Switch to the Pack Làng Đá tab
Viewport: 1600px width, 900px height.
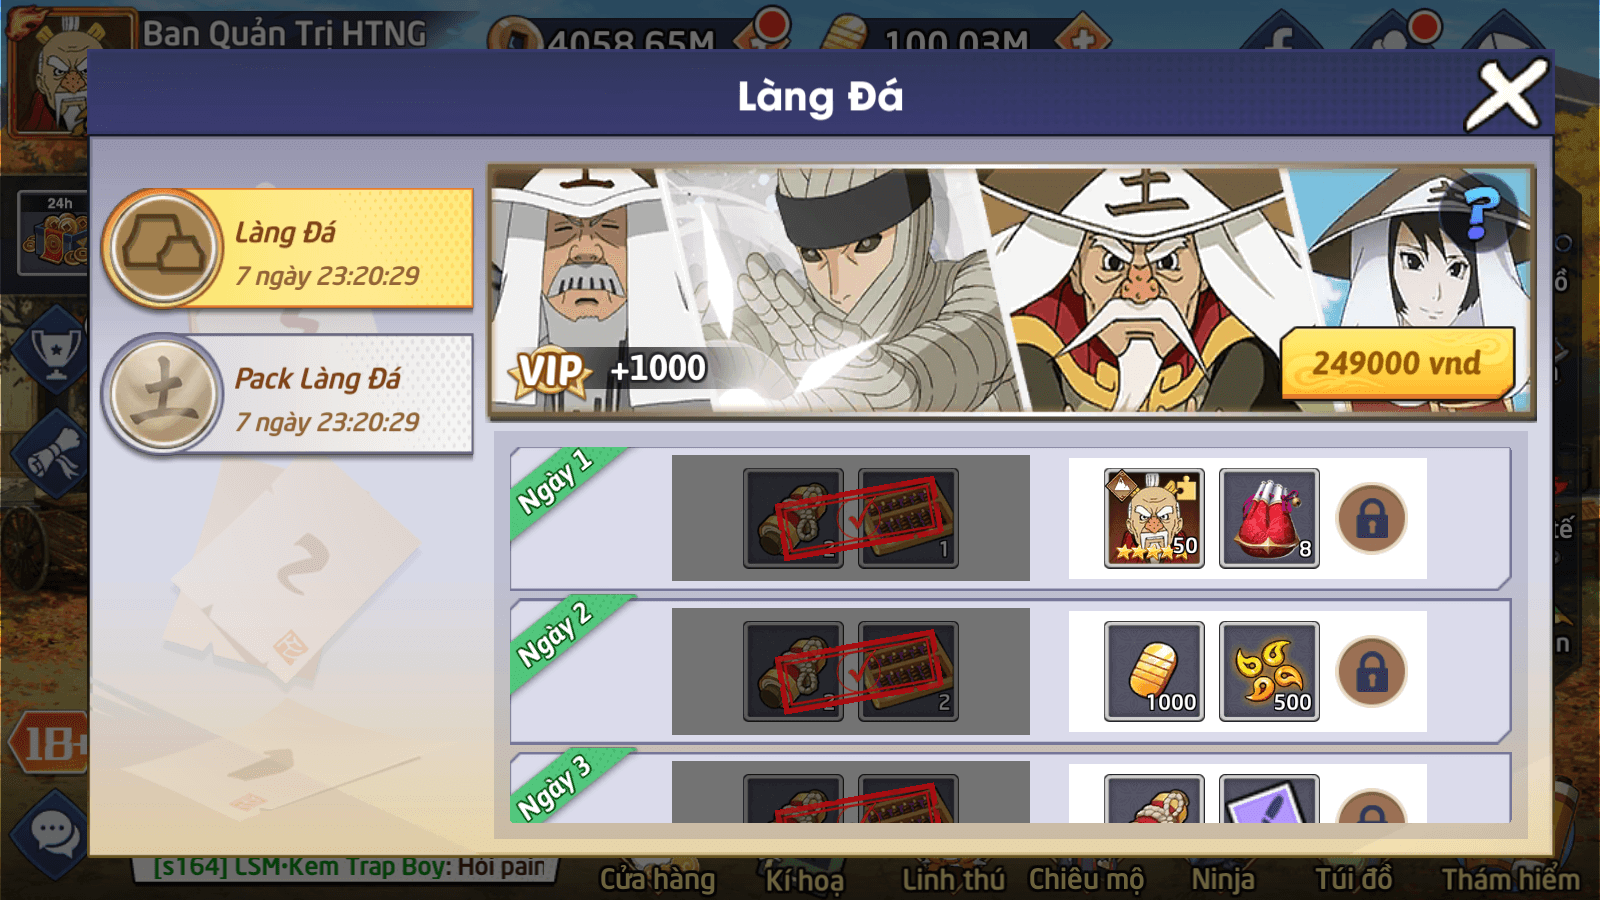click(288, 394)
